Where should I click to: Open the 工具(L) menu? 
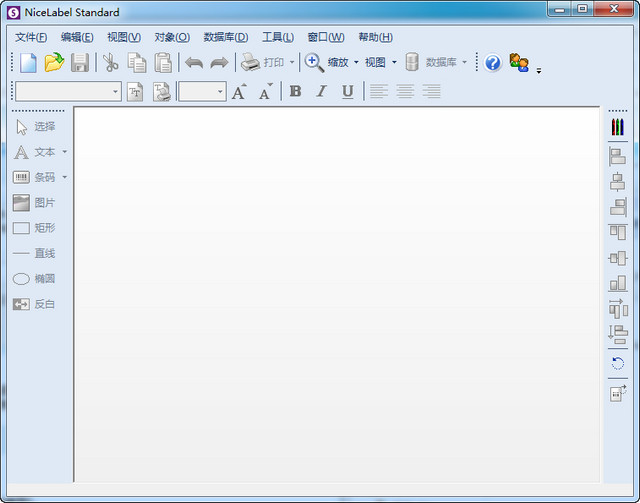[278, 37]
